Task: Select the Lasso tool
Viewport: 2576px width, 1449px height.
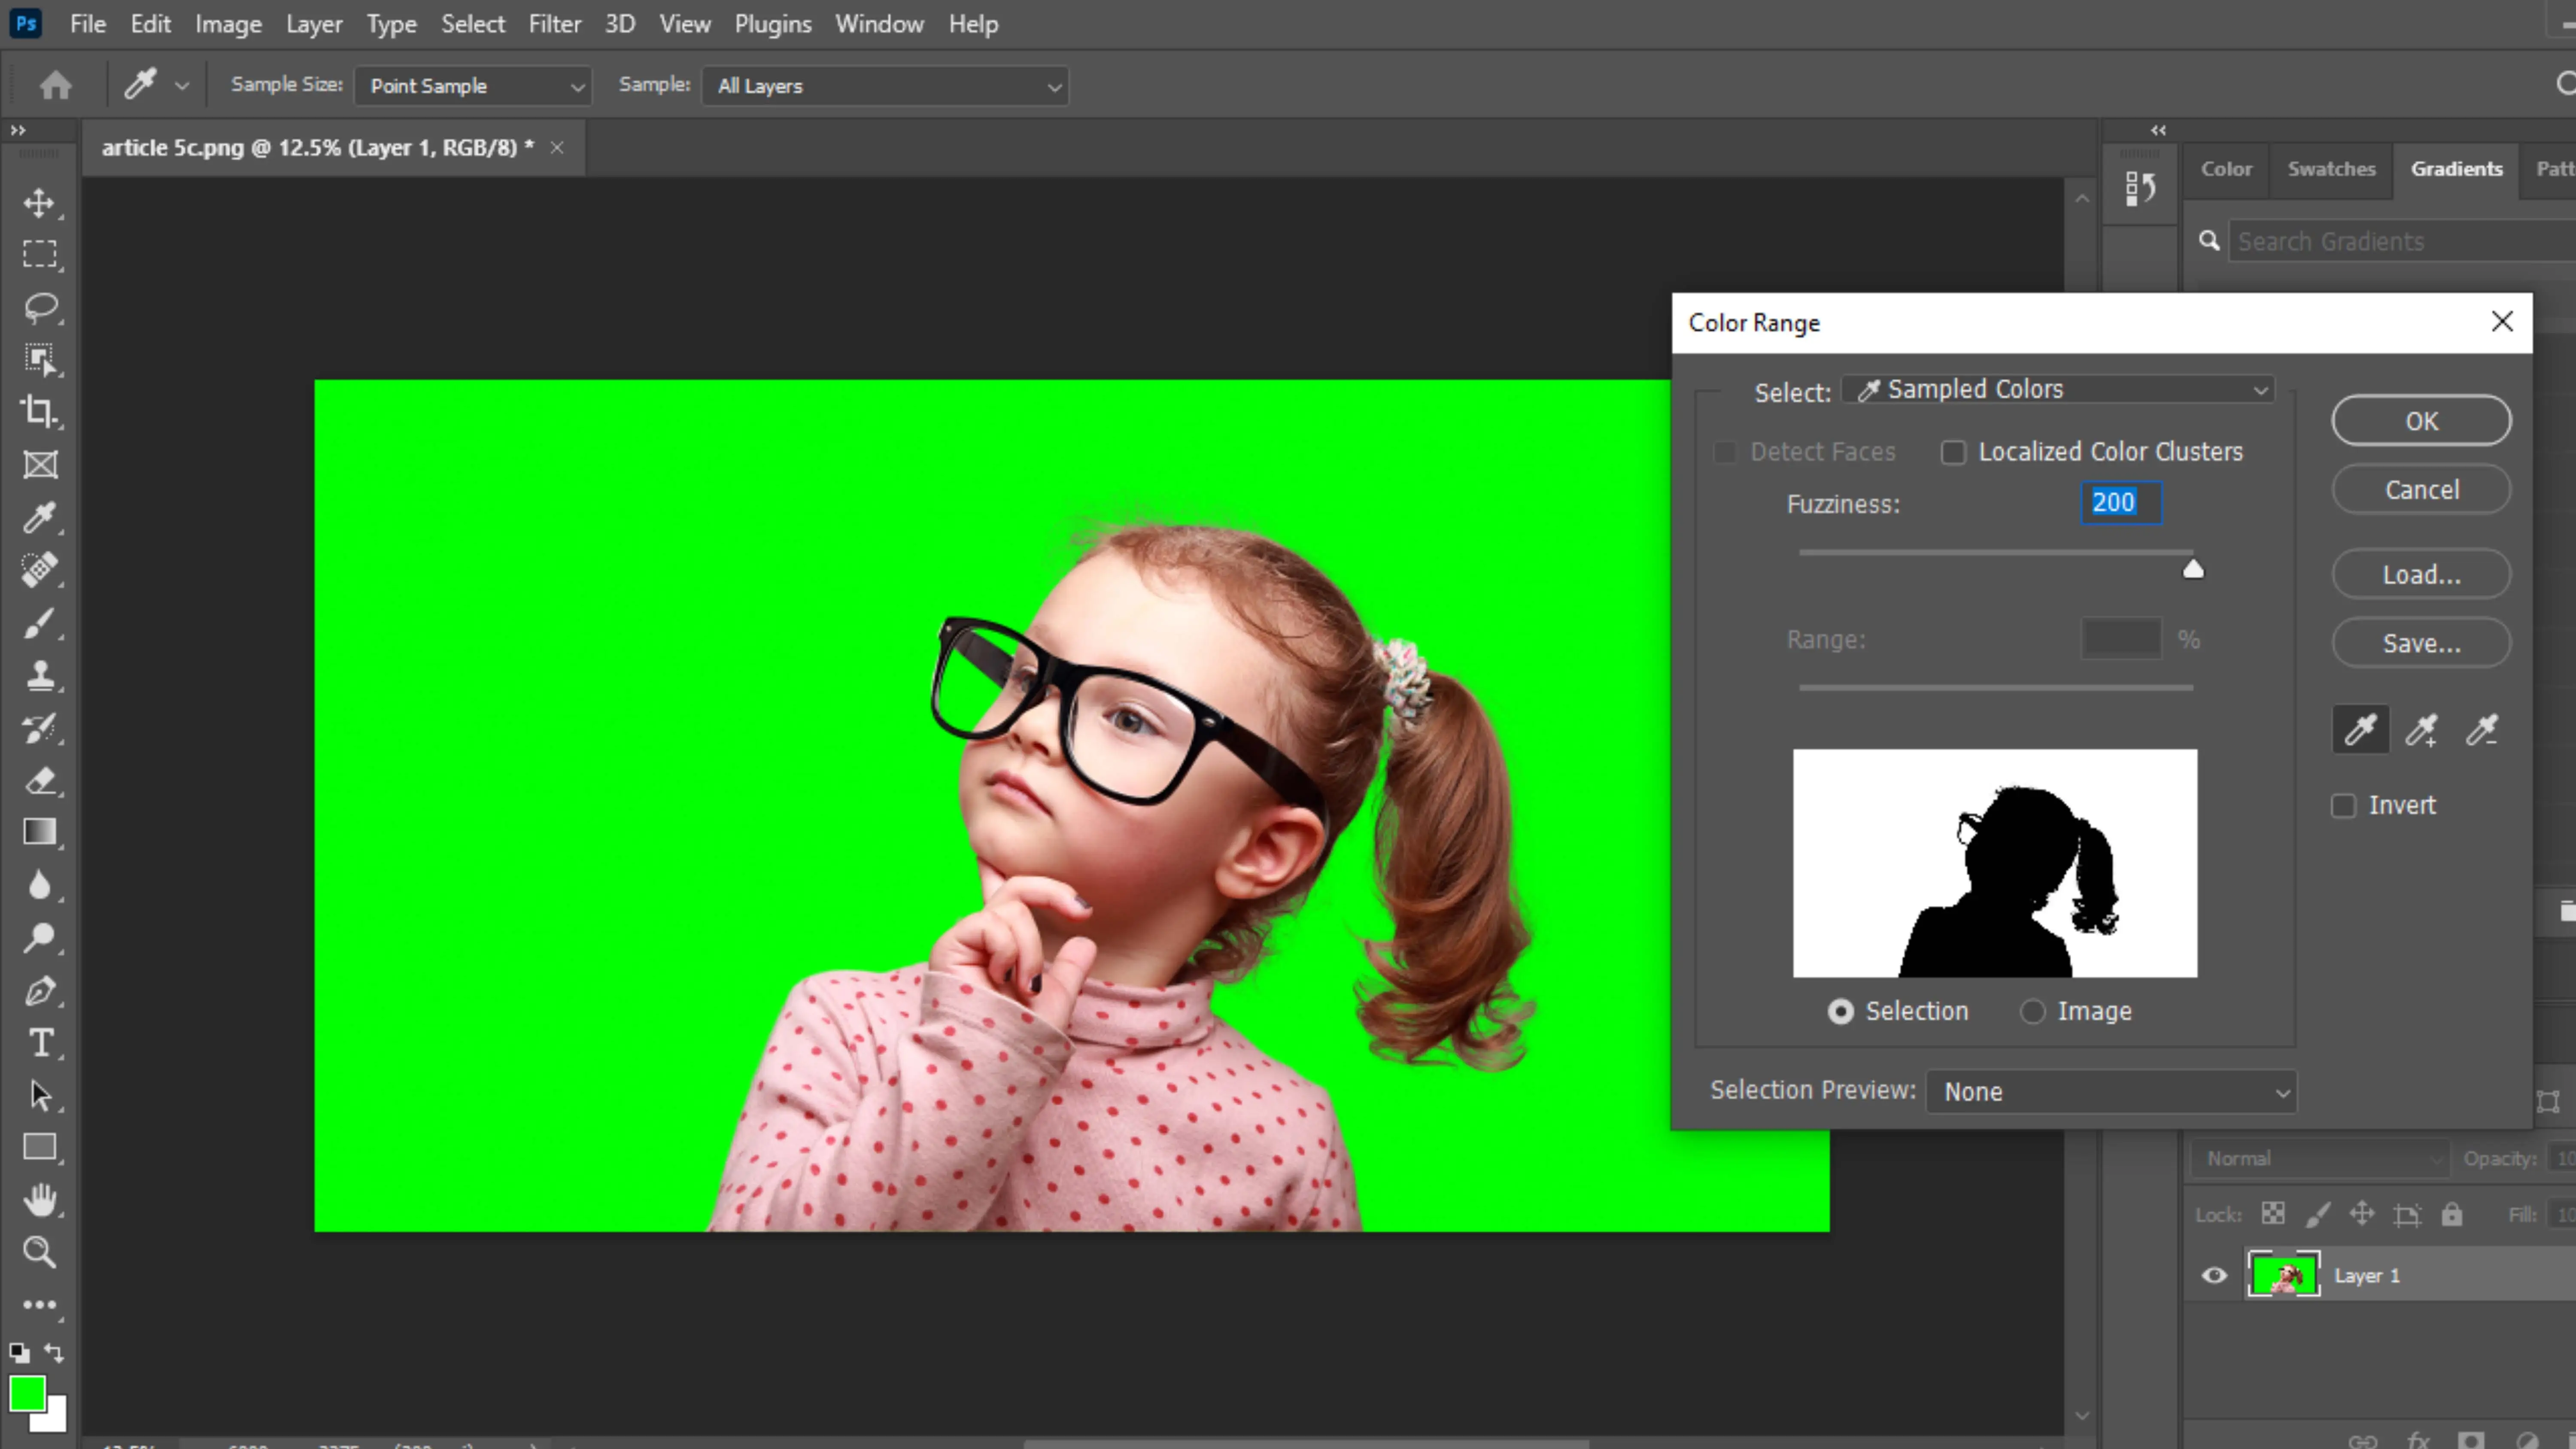Action: tap(40, 307)
